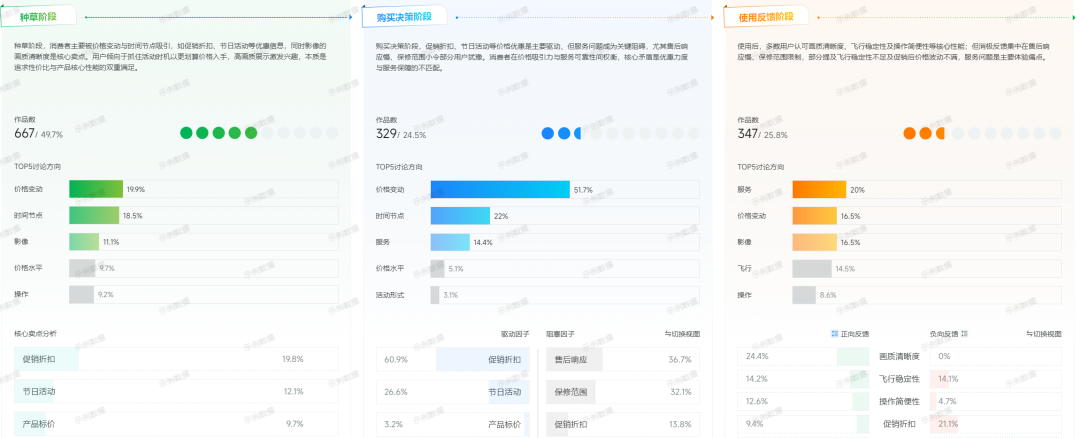
Task: Click the 驱动因子 column heading
Action: [x=515, y=334]
